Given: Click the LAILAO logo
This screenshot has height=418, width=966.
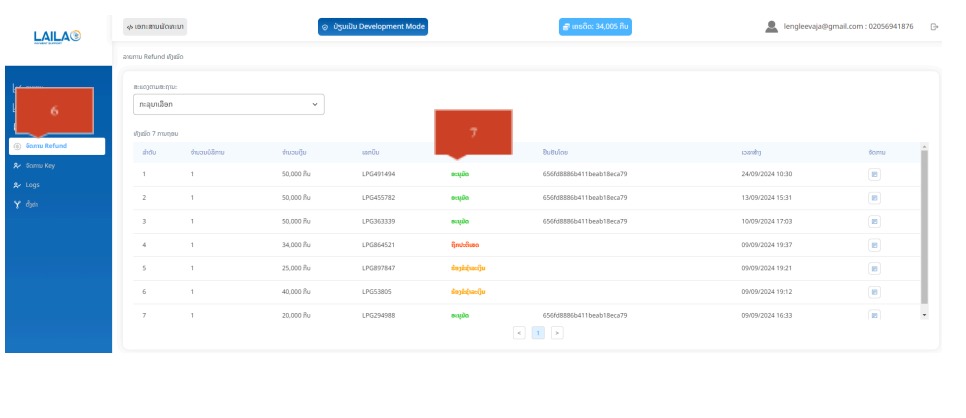Looking at the screenshot, I should coord(57,37).
